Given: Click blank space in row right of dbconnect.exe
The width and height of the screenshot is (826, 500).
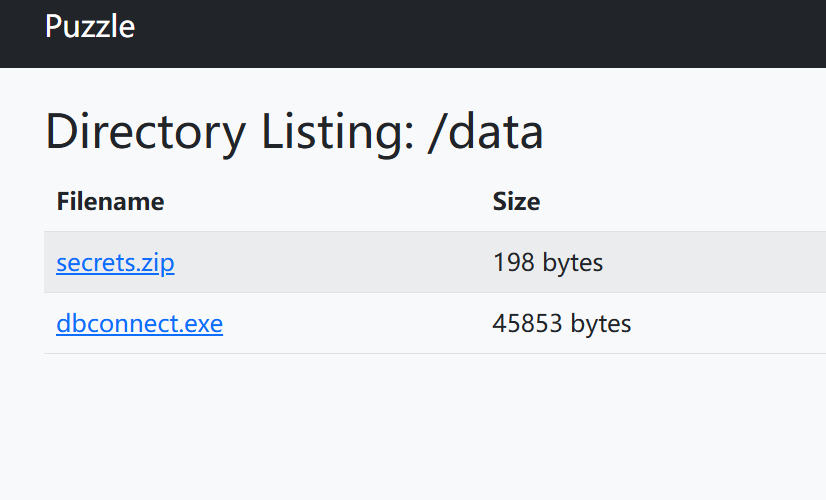Looking at the screenshot, I should tap(350, 324).
